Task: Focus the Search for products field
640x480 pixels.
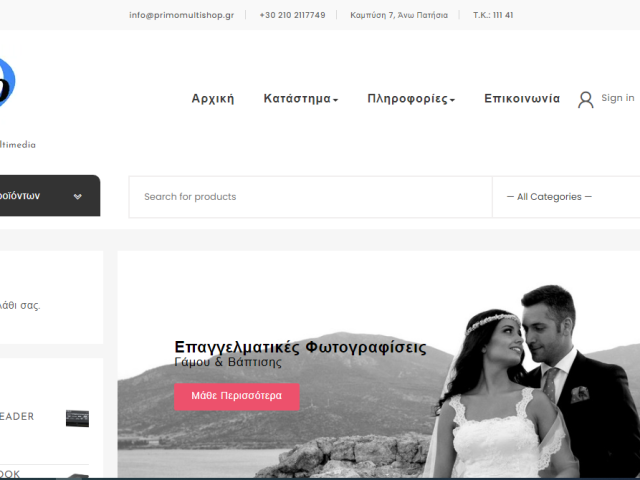Action: point(310,197)
